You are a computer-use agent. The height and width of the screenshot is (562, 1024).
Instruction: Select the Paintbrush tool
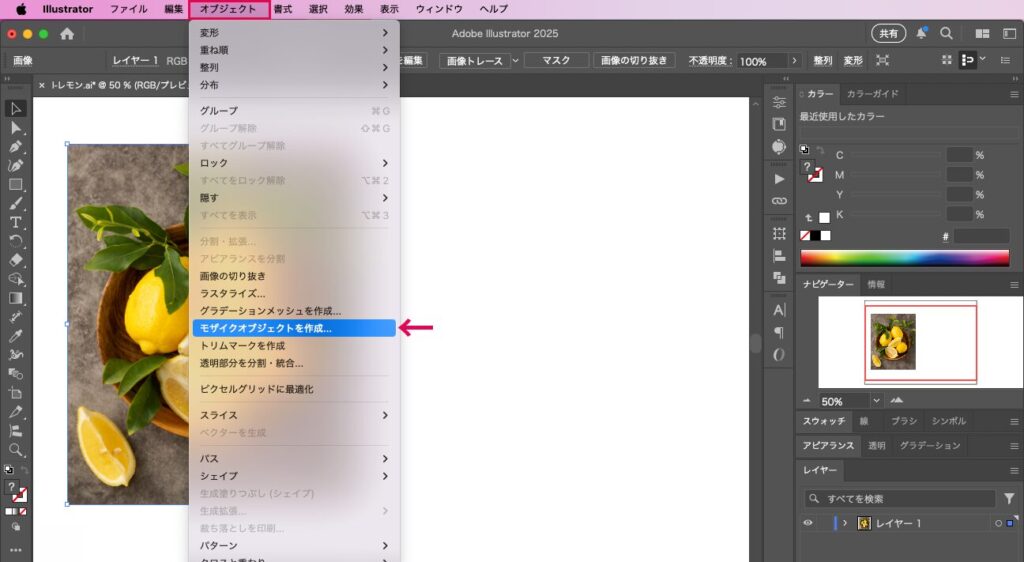16,204
